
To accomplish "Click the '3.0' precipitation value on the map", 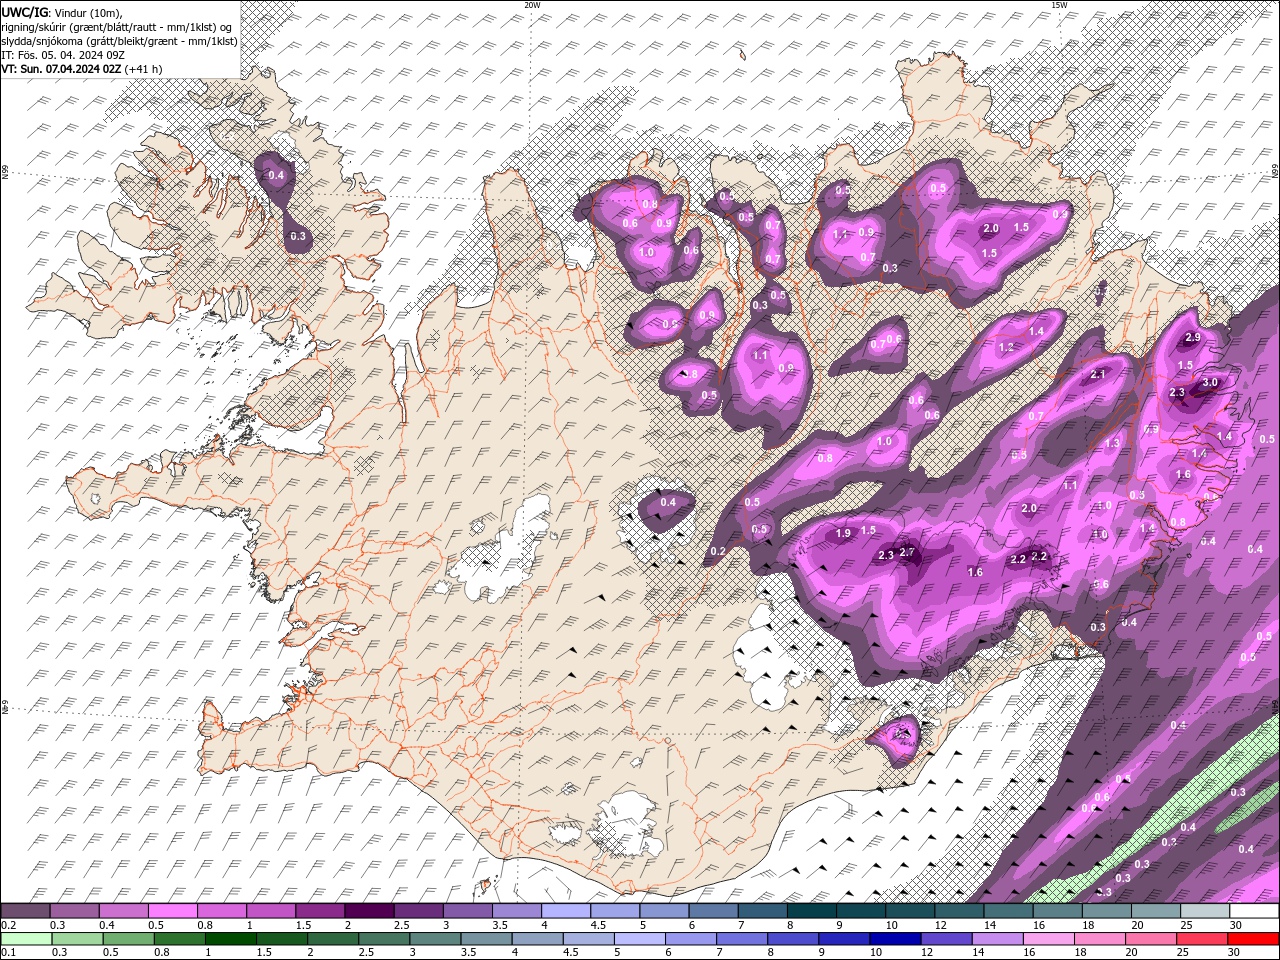I will (x=1210, y=382).
